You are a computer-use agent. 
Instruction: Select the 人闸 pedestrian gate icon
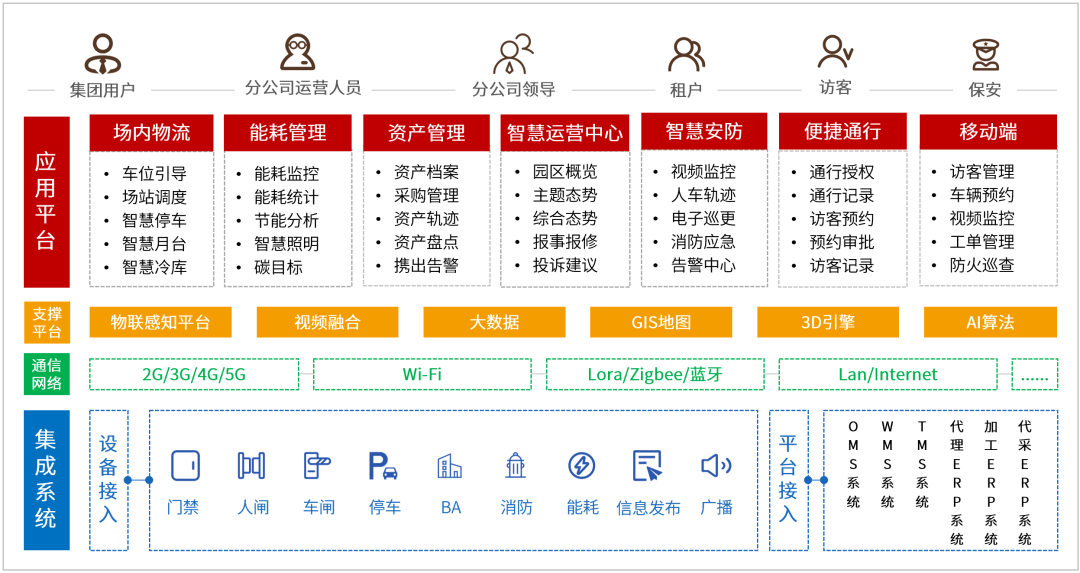point(251,466)
